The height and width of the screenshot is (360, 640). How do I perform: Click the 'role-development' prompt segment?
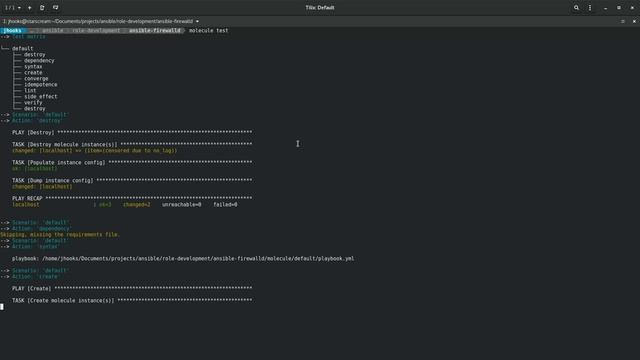pyautogui.click(x=96, y=30)
